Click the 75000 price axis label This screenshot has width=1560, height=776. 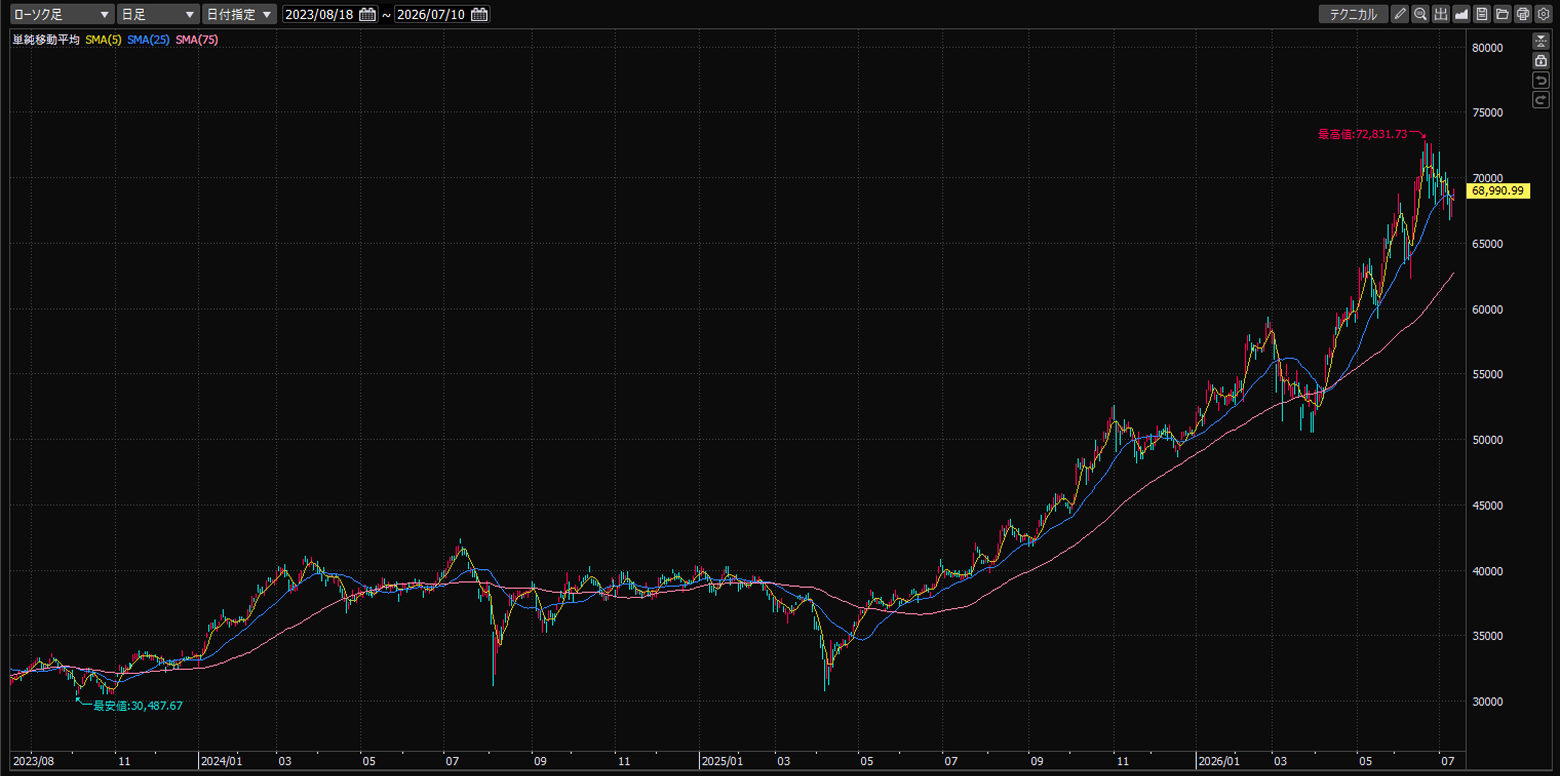[x=1488, y=113]
